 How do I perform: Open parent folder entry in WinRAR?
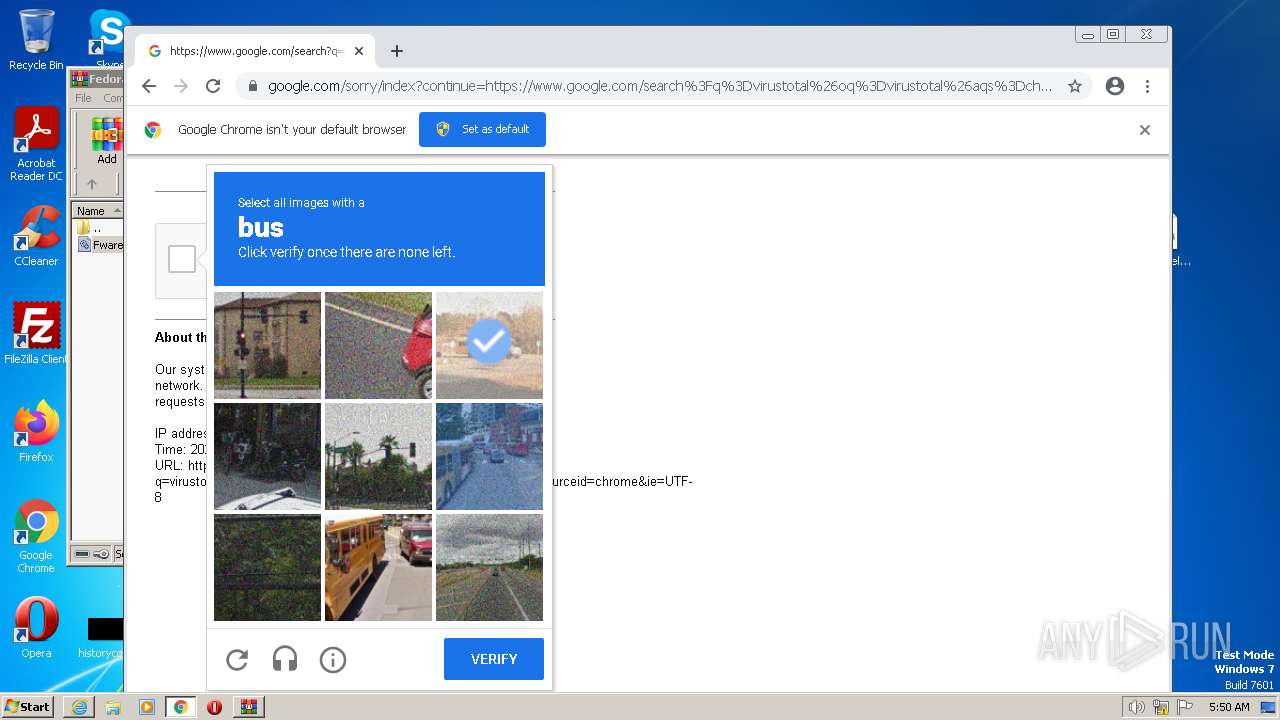click(97, 228)
